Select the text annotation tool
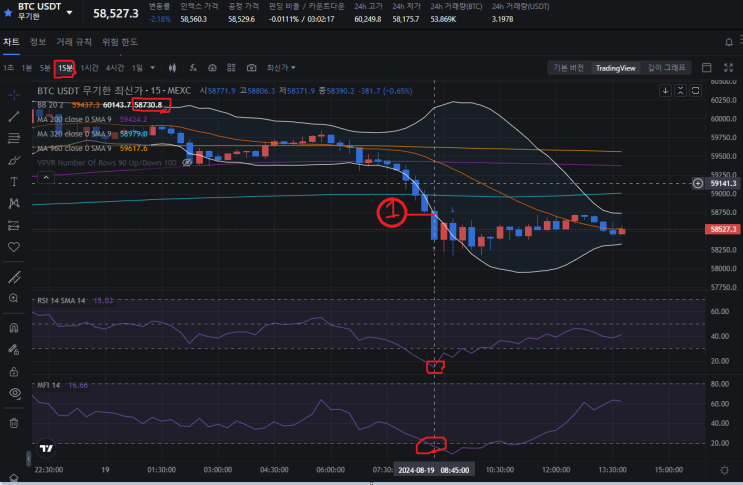This screenshot has width=743, height=485. click(x=14, y=181)
